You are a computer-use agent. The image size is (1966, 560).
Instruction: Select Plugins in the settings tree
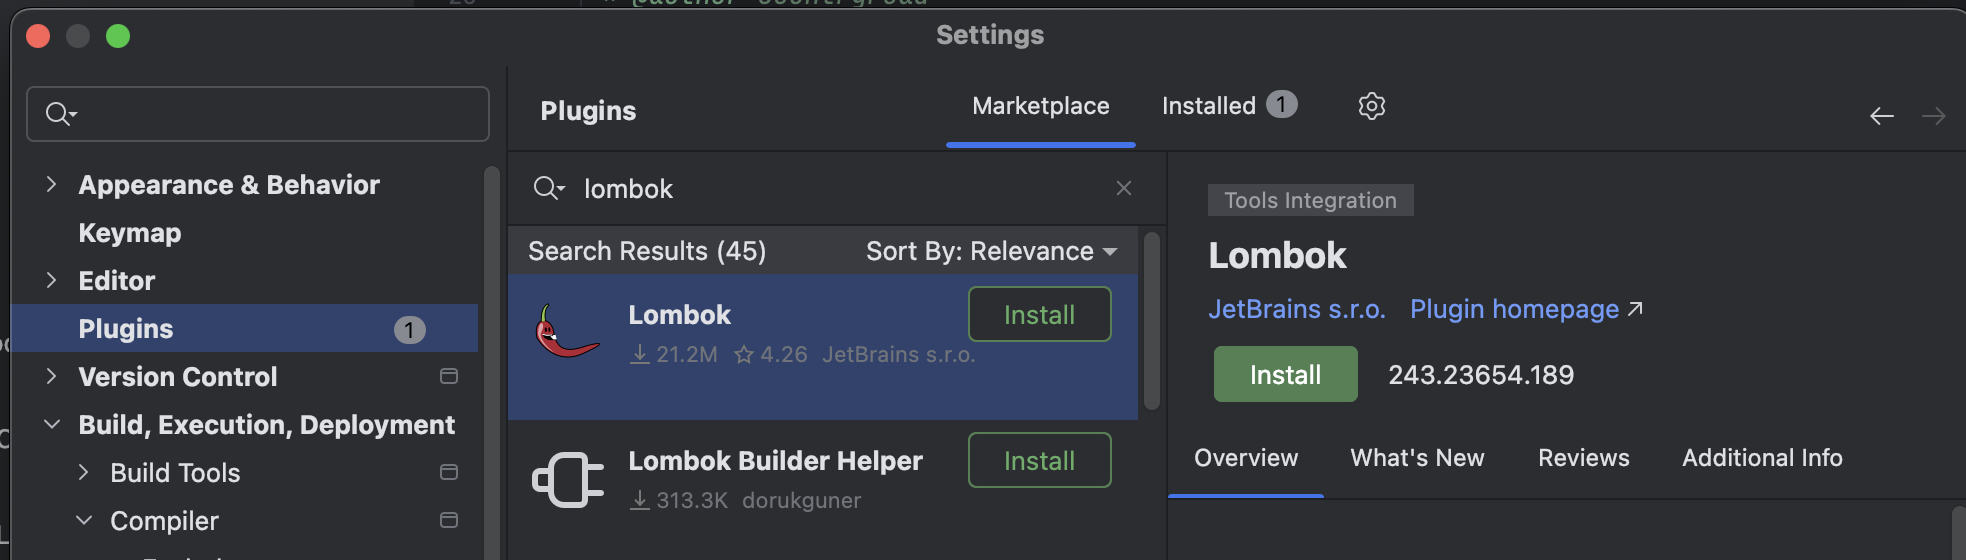244,328
